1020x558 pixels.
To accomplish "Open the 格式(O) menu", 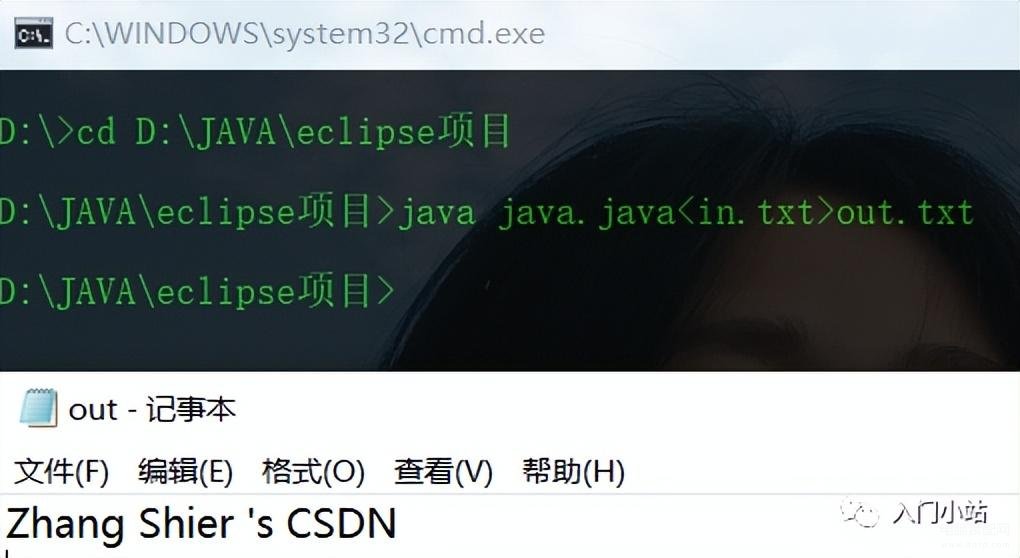I will [x=313, y=472].
